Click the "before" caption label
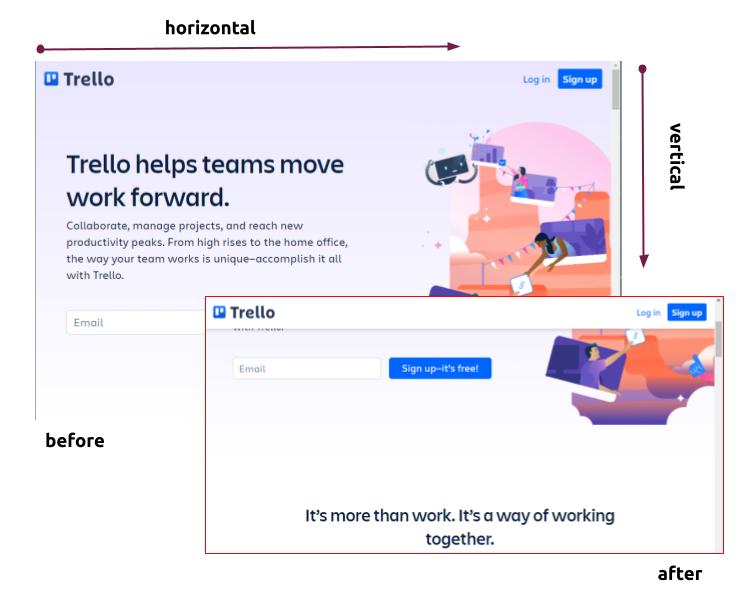Viewport: 738px width, 594px height. (x=75, y=440)
